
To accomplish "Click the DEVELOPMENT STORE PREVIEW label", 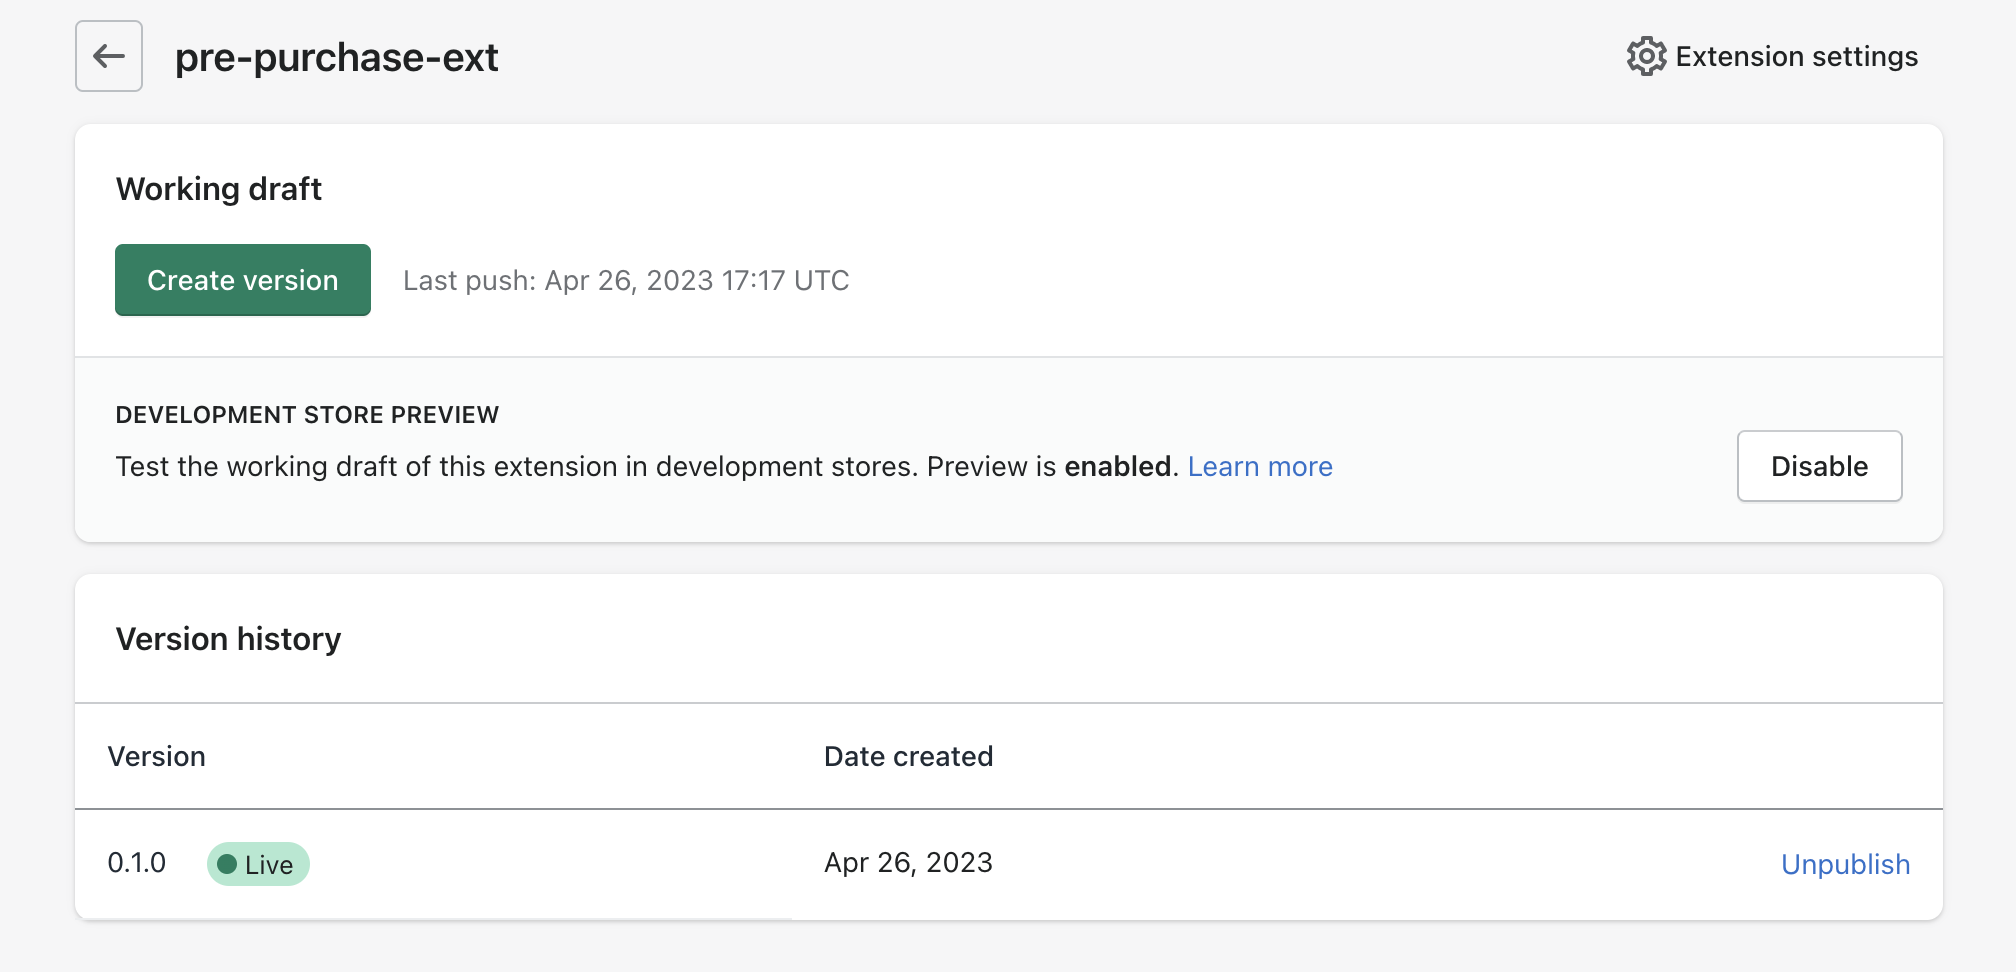I will click(307, 414).
